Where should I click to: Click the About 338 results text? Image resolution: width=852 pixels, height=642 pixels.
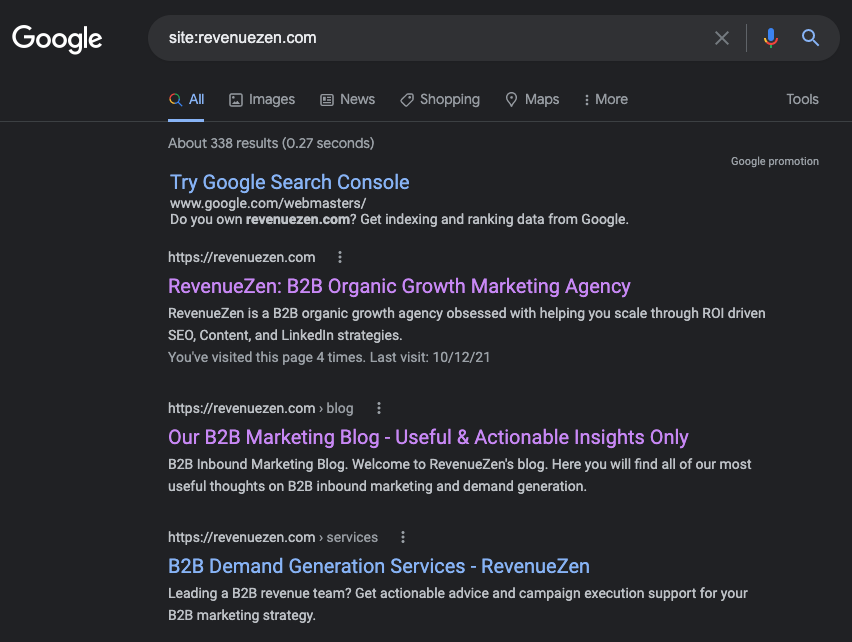271,143
